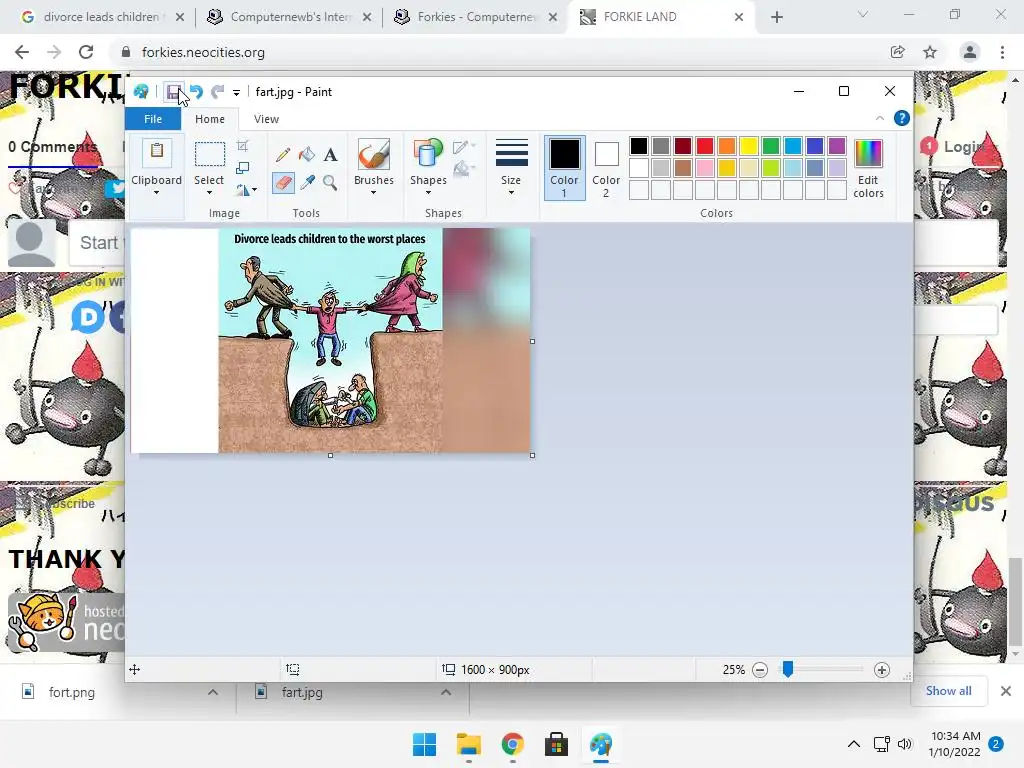Choose the rectangular Select tool
The height and width of the screenshot is (768, 1024).
(210, 155)
